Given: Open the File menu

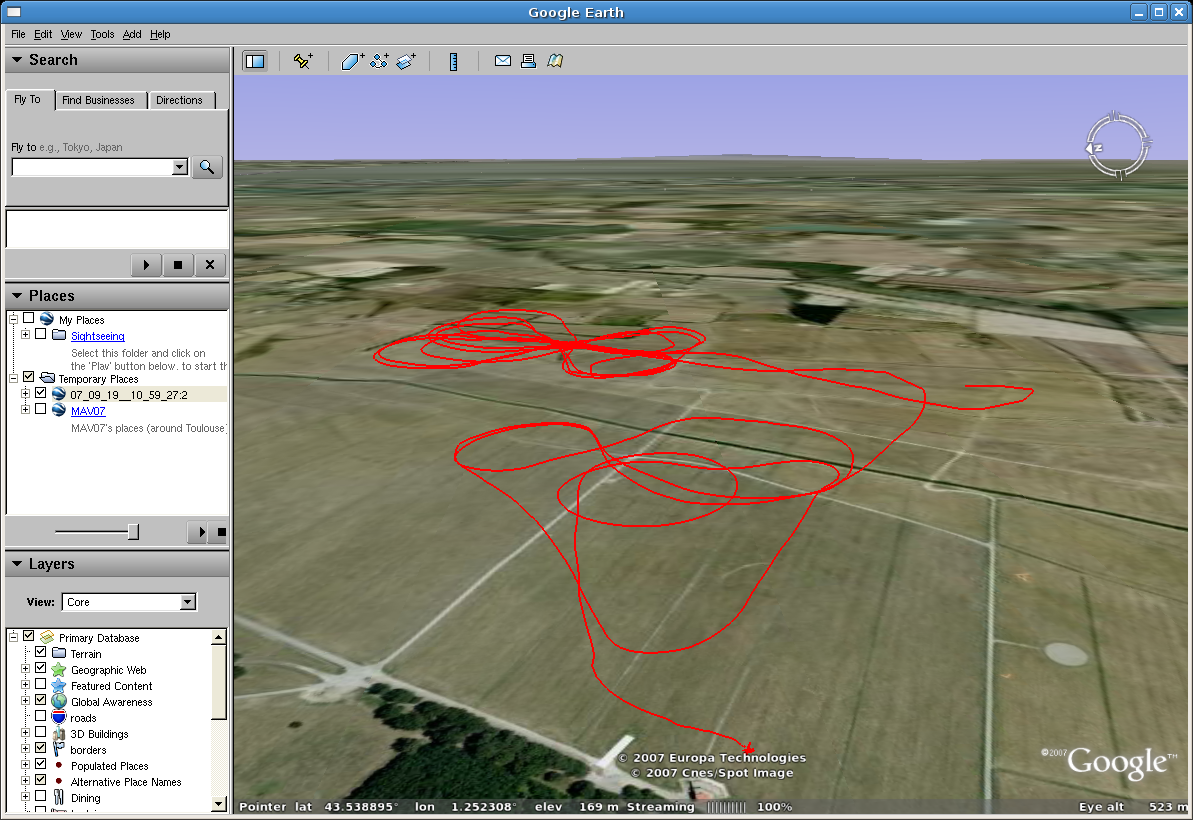Looking at the screenshot, I should [18, 34].
